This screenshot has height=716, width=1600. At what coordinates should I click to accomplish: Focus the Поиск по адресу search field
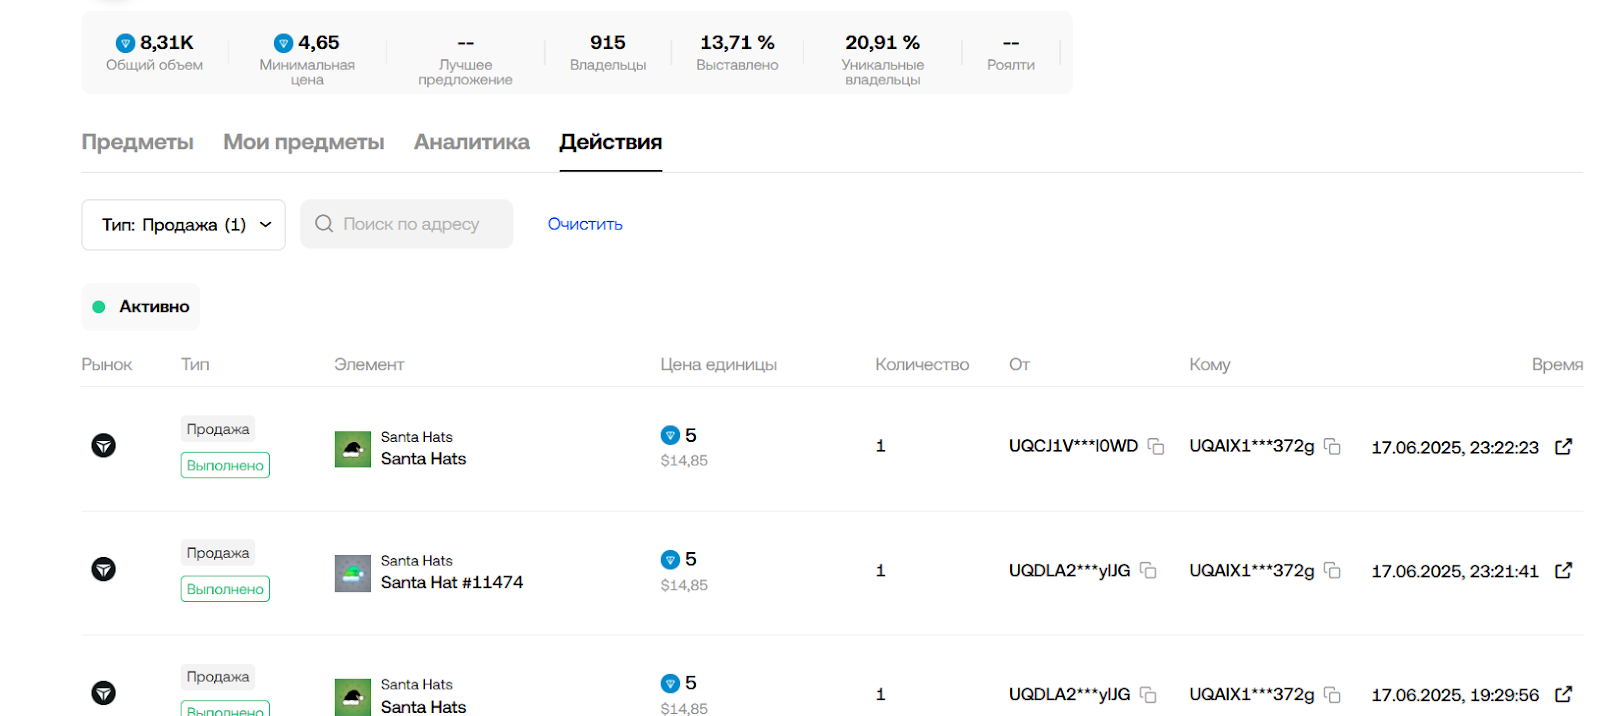(407, 224)
